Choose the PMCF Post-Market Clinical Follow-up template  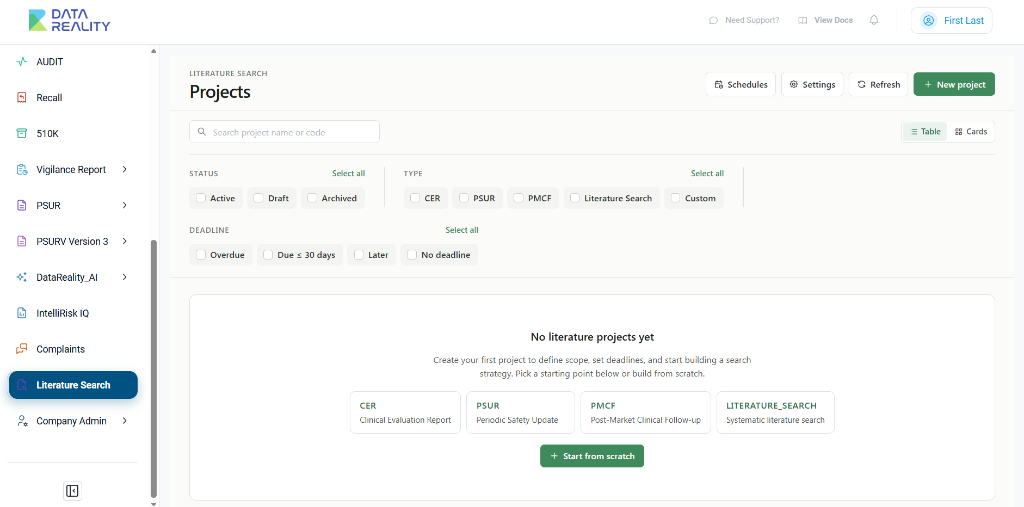point(645,412)
